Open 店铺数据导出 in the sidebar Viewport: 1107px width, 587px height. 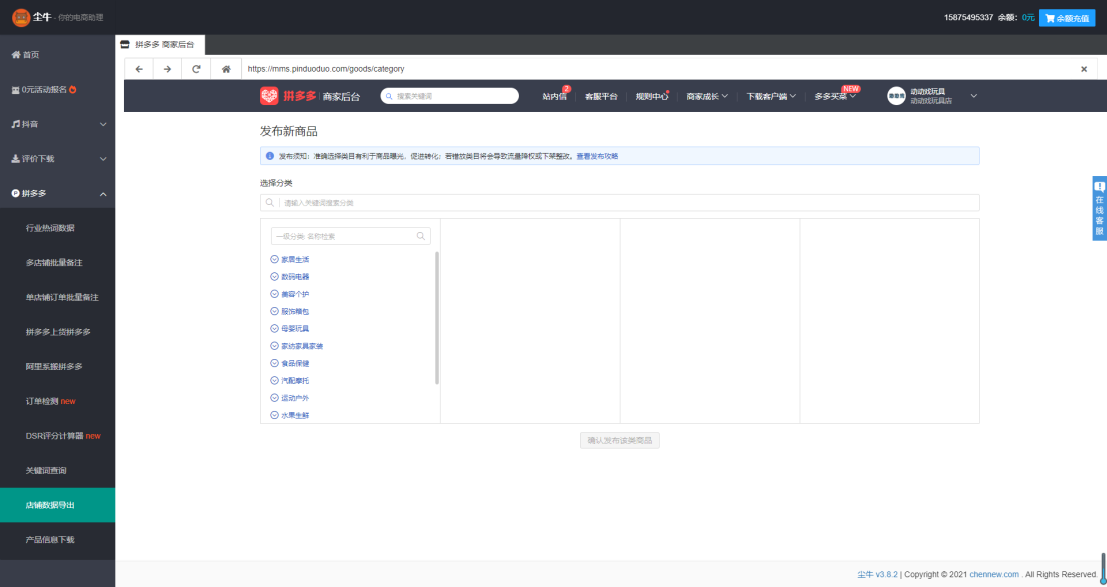57,505
